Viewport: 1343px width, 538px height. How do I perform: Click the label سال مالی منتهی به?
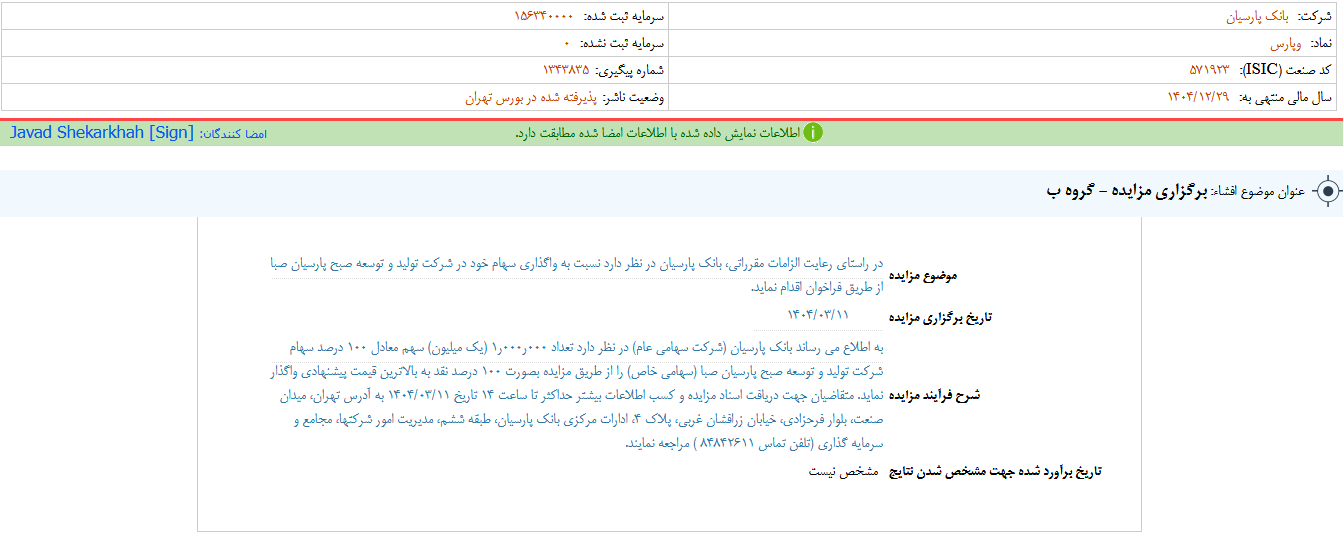click(x=1286, y=97)
